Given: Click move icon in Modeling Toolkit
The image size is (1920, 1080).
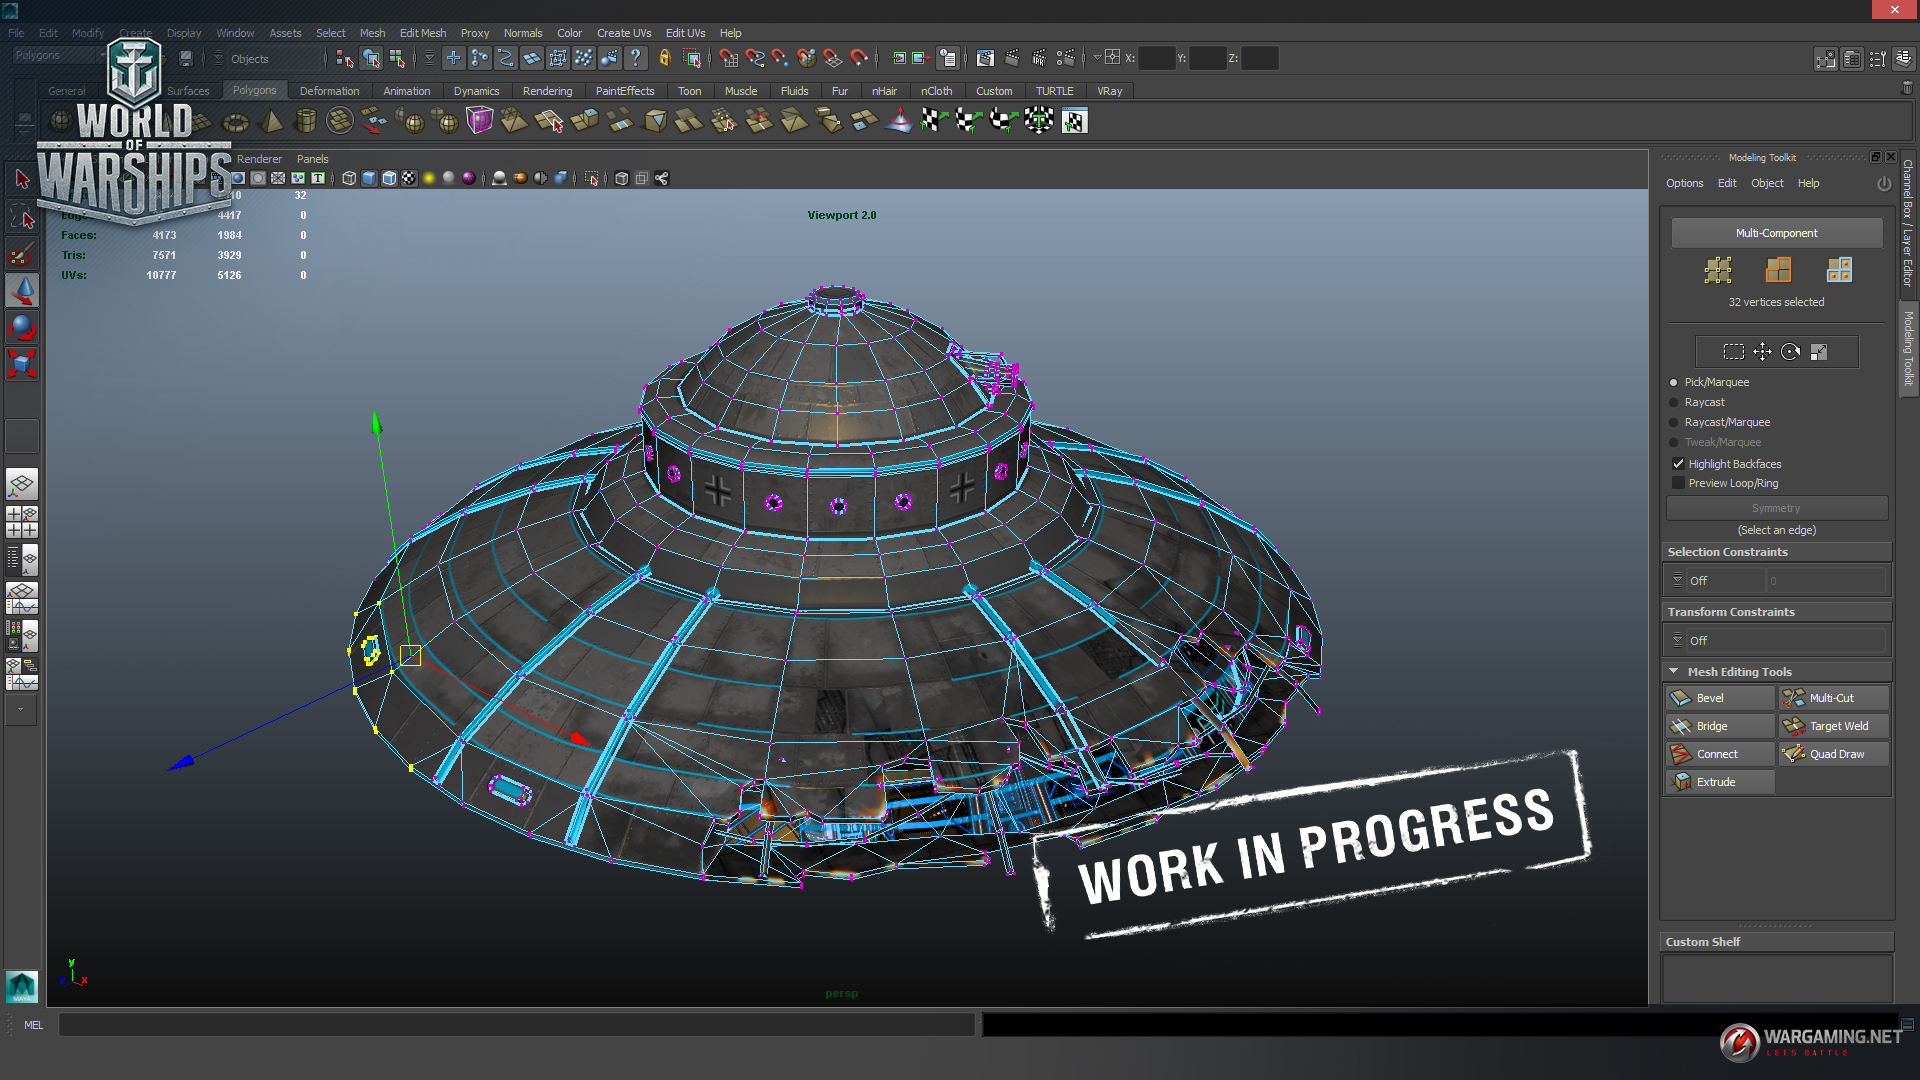Looking at the screenshot, I should click(1762, 352).
